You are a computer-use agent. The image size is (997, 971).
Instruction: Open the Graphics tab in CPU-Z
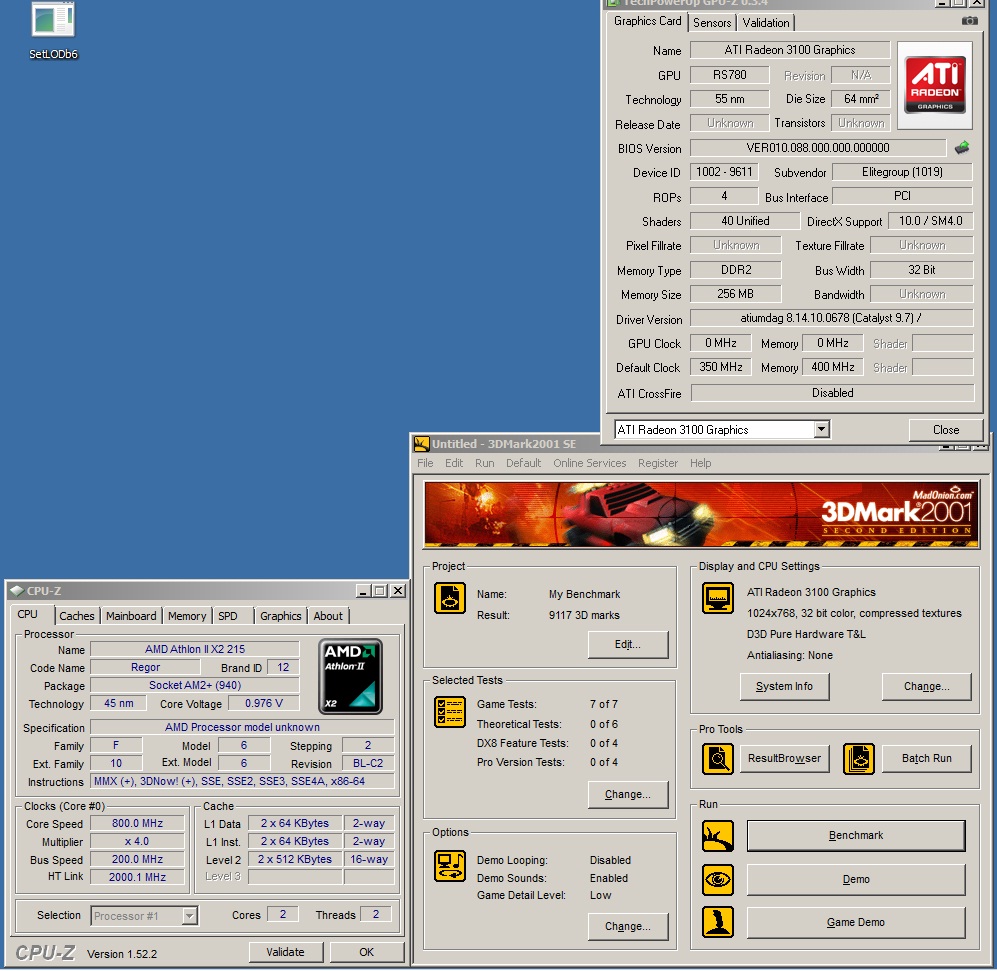pyautogui.click(x=280, y=616)
